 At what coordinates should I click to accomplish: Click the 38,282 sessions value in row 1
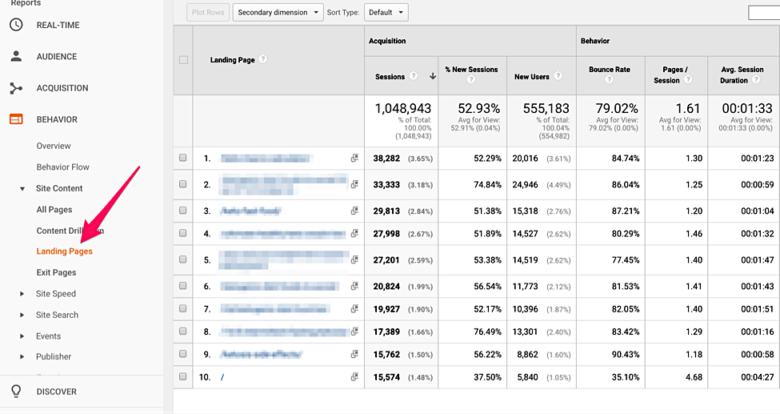pyautogui.click(x=387, y=158)
